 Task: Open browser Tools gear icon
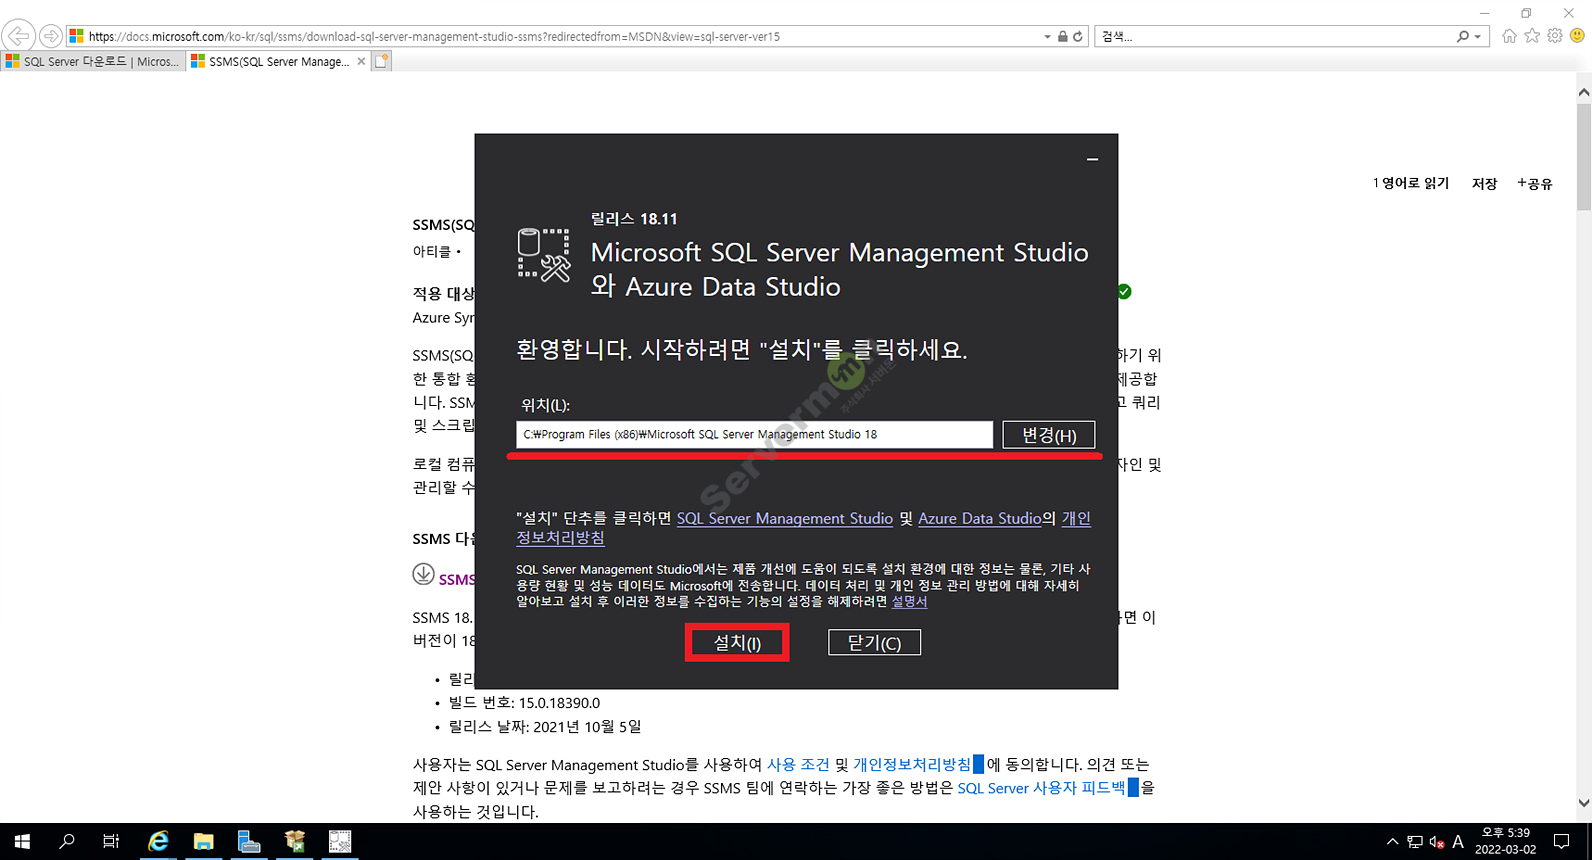tap(1555, 36)
